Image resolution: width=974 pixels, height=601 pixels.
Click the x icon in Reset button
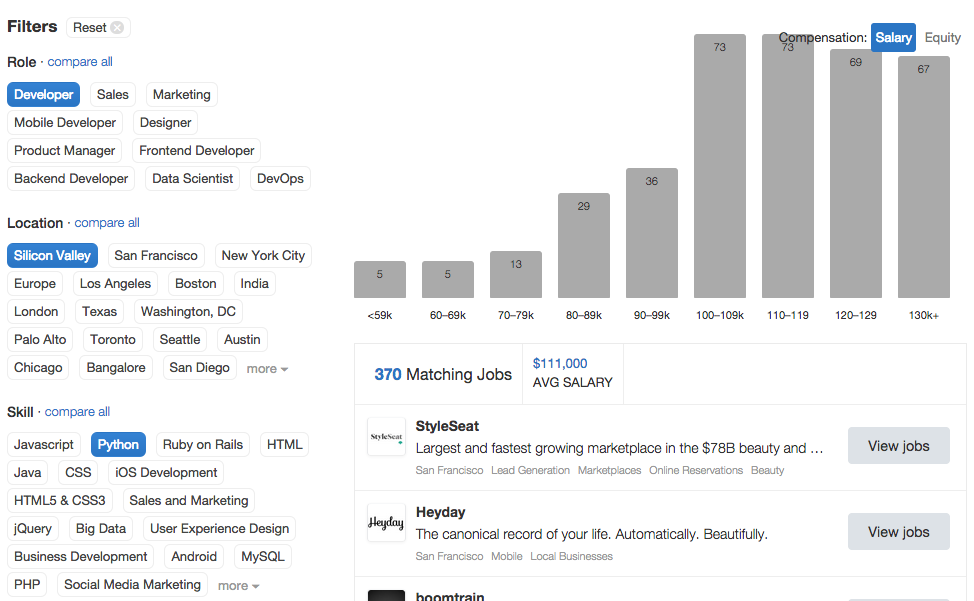pyautogui.click(x=118, y=28)
